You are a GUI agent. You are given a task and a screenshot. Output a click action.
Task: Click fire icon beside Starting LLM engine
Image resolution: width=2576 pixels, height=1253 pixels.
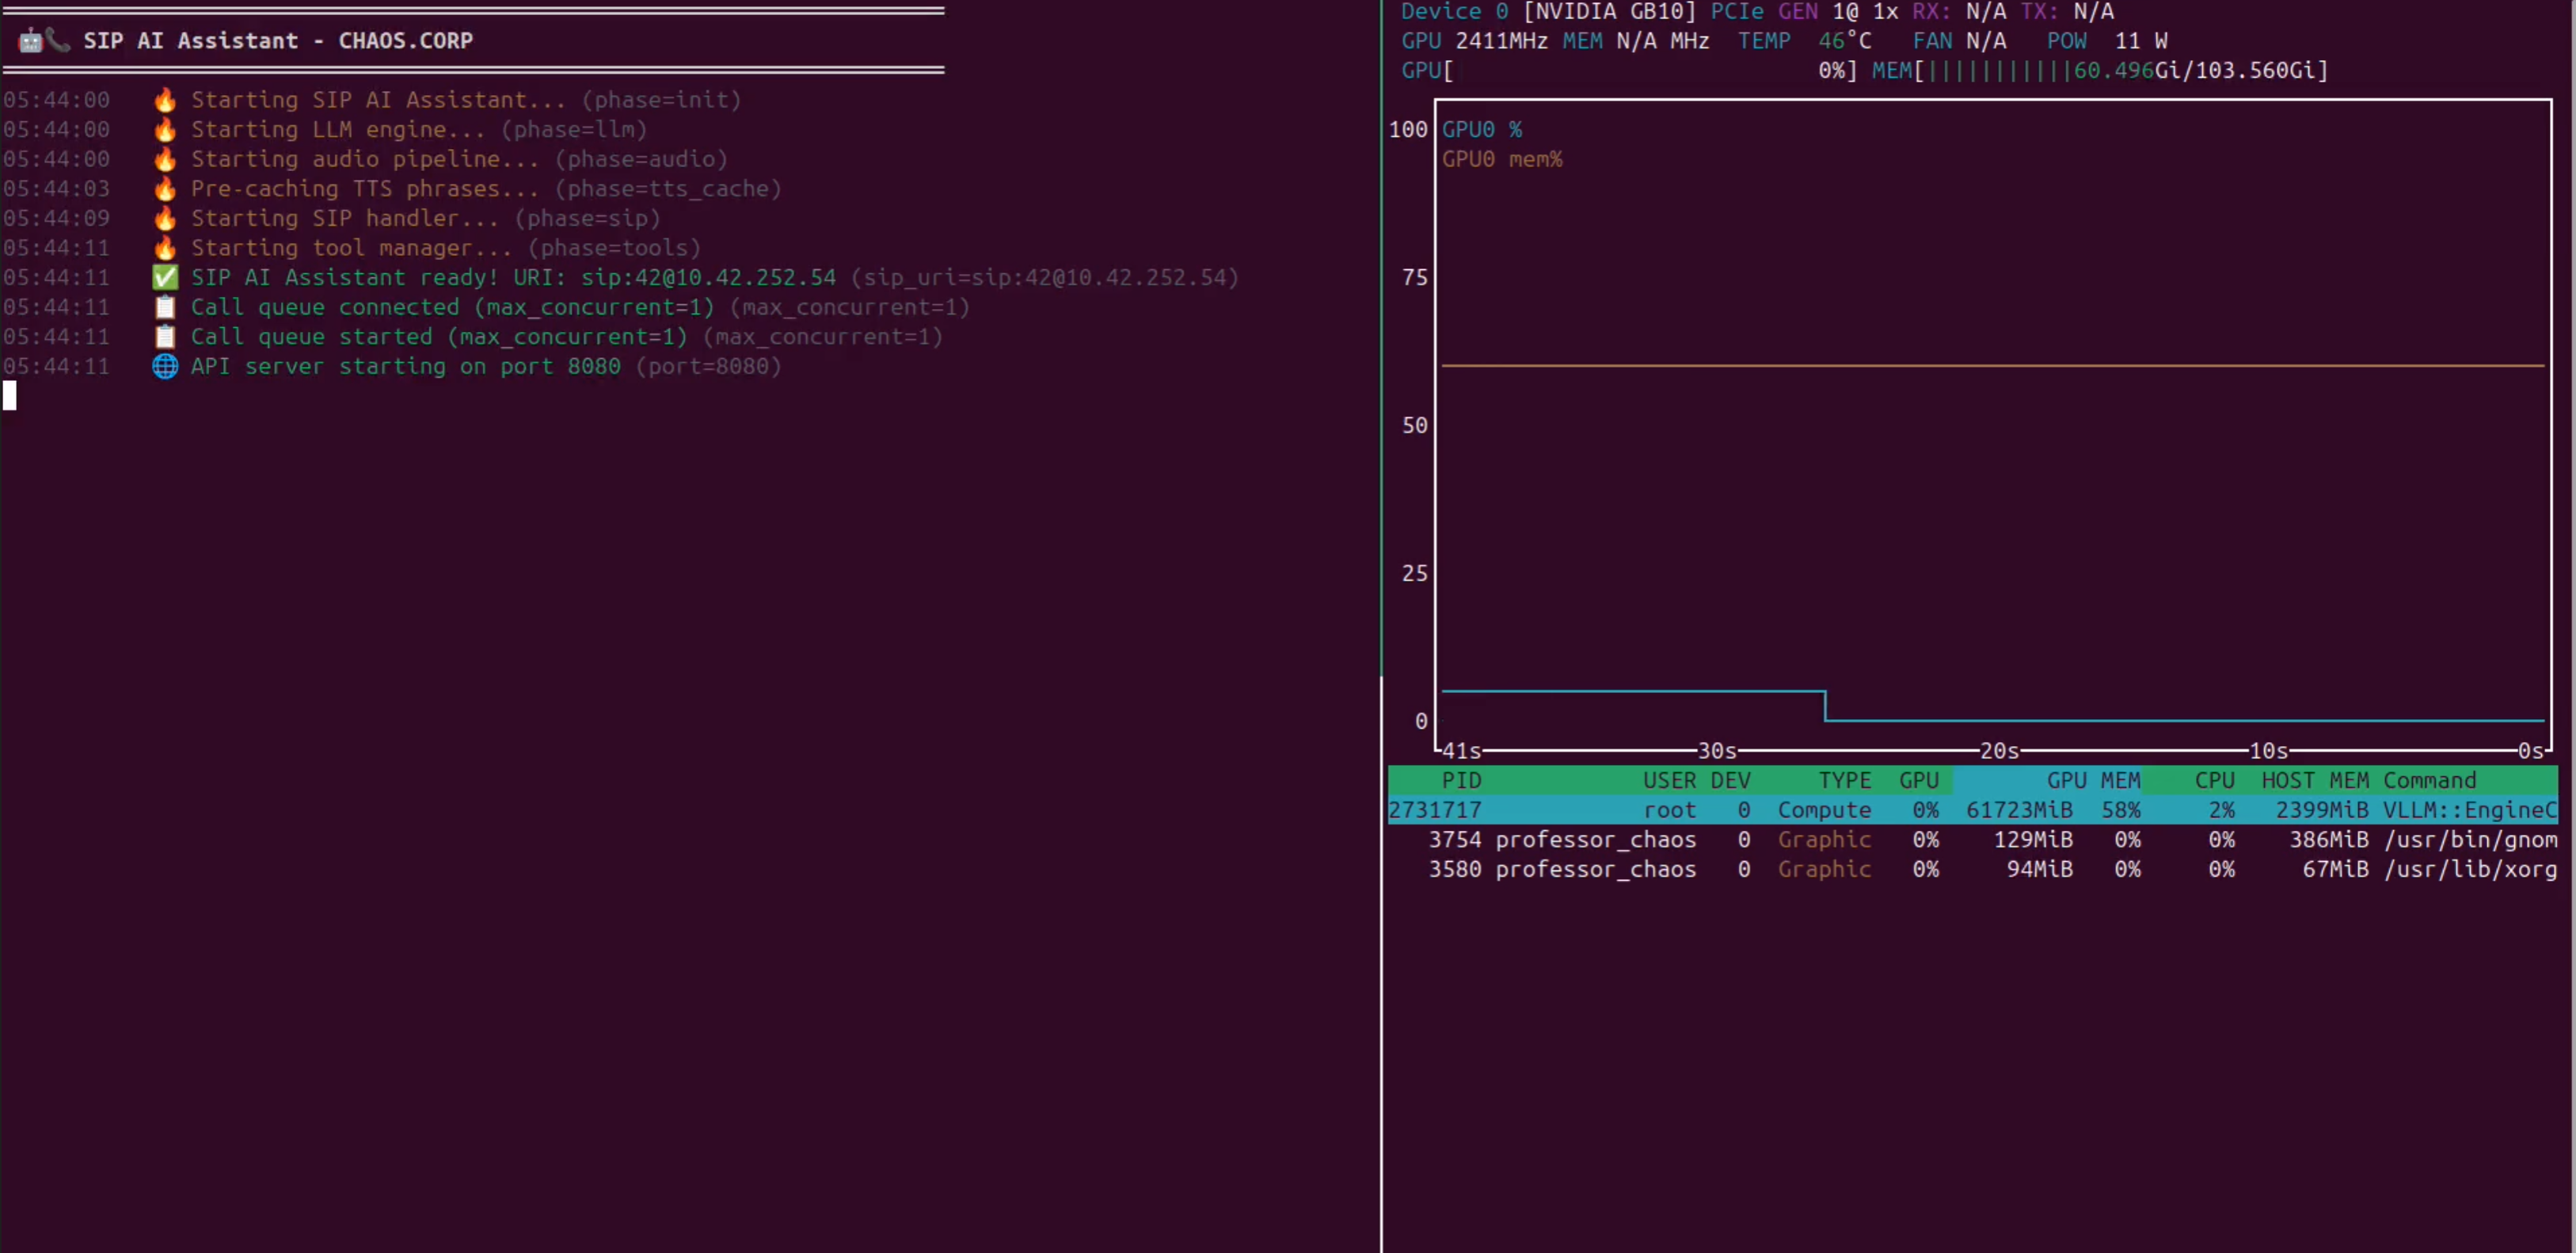165,130
